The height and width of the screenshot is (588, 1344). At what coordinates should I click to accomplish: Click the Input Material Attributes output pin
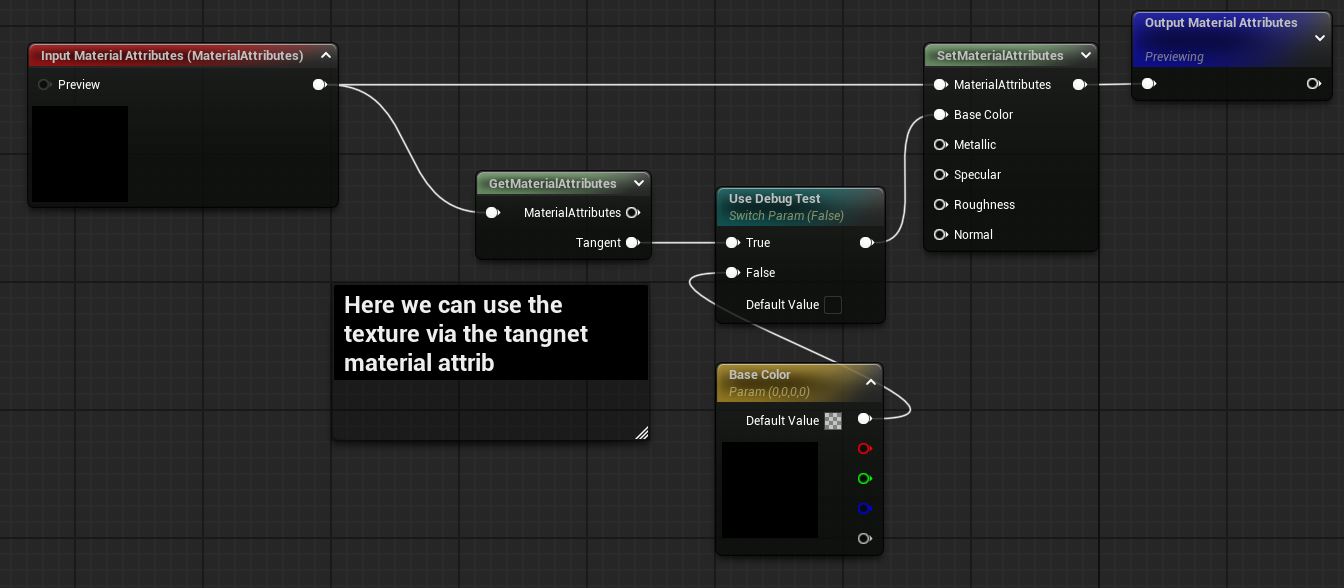pyautogui.click(x=320, y=85)
